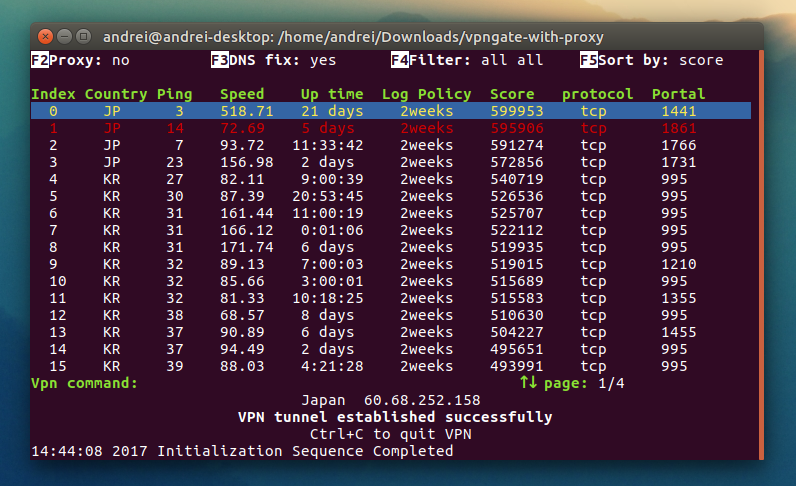The height and width of the screenshot is (486, 796).
Task: Click uptime value 0:01:06
Action: click(332, 230)
